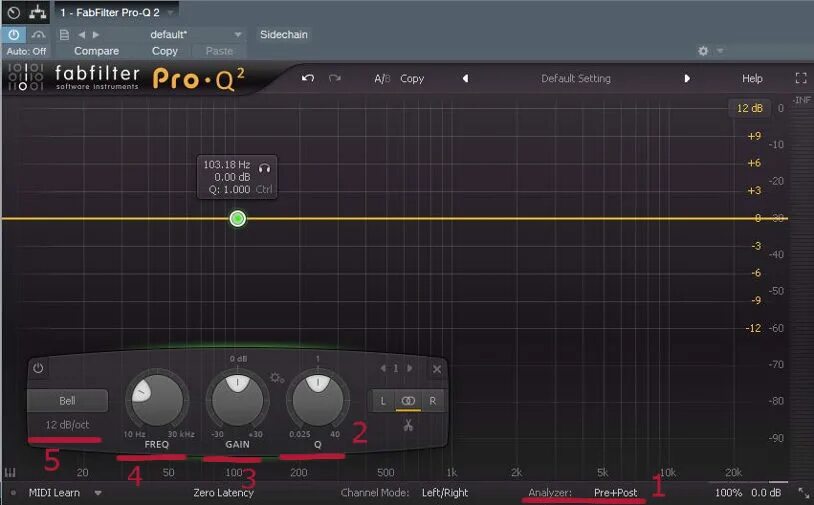Open the MIDI Learn dropdown arrow
This screenshot has width=814, height=505.
(98, 493)
